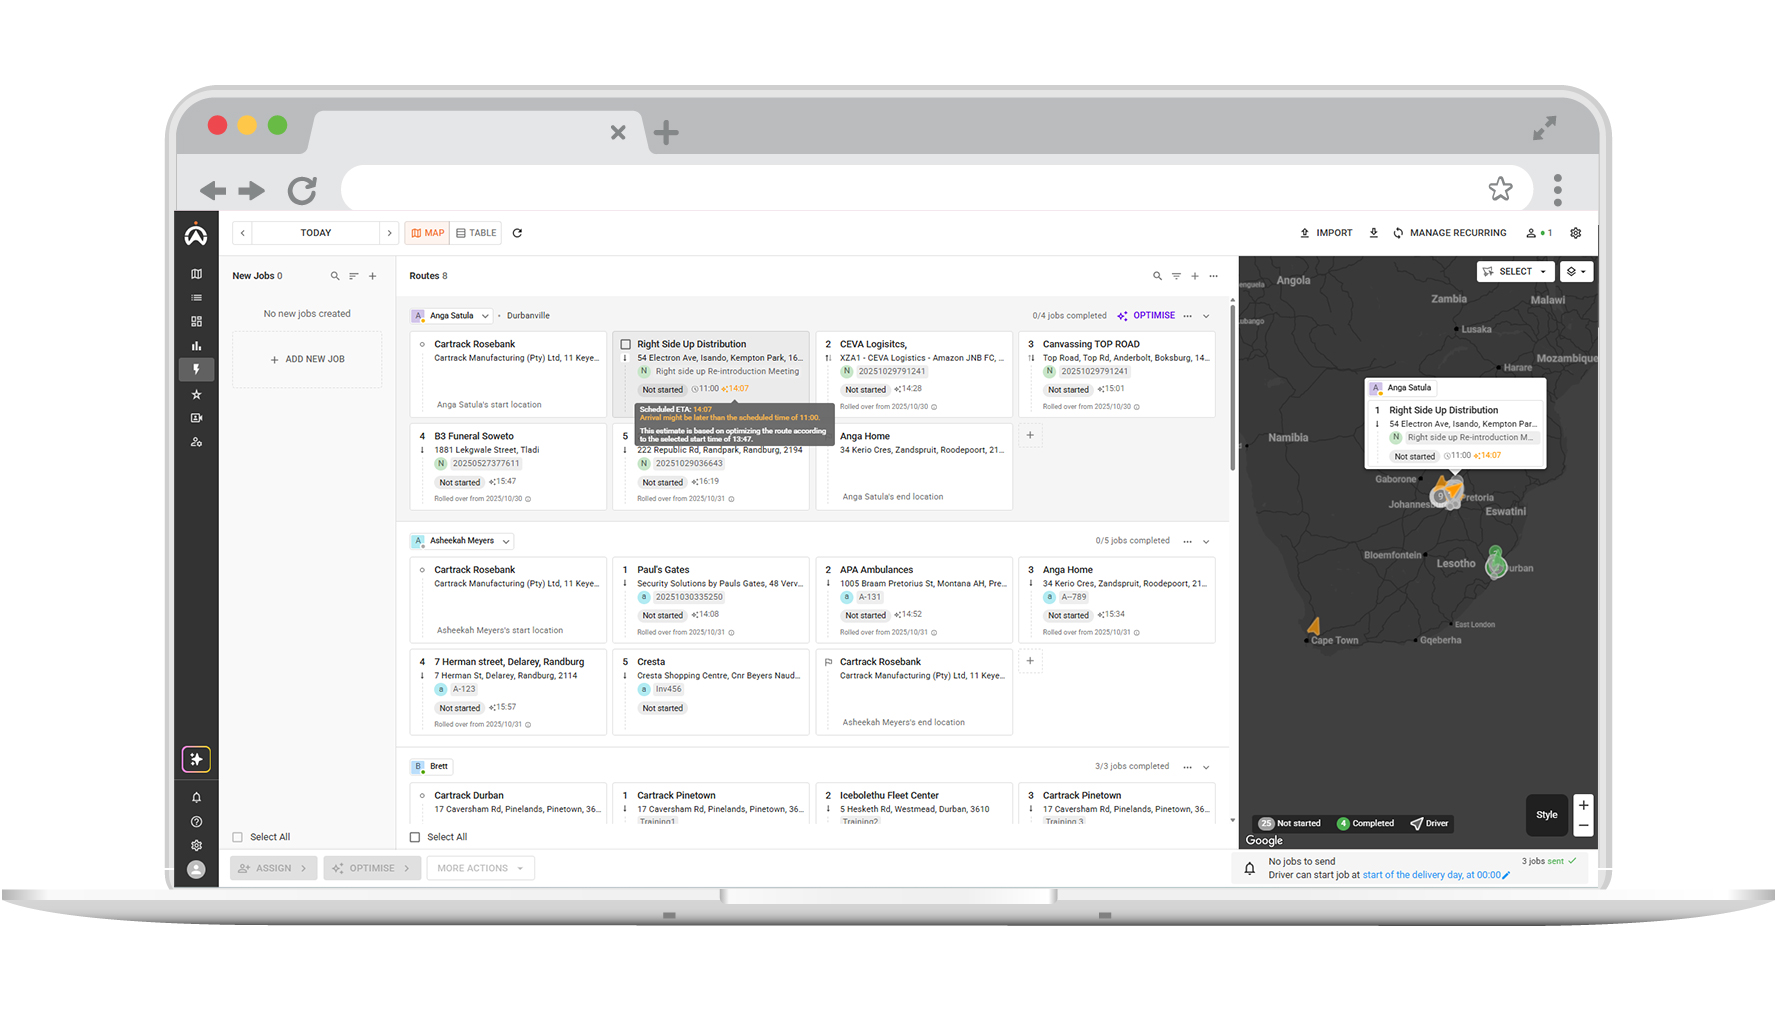1777x1023 pixels.
Task: Collapse the Anga Satula route section
Action: pyautogui.click(x=1206, y=316)
